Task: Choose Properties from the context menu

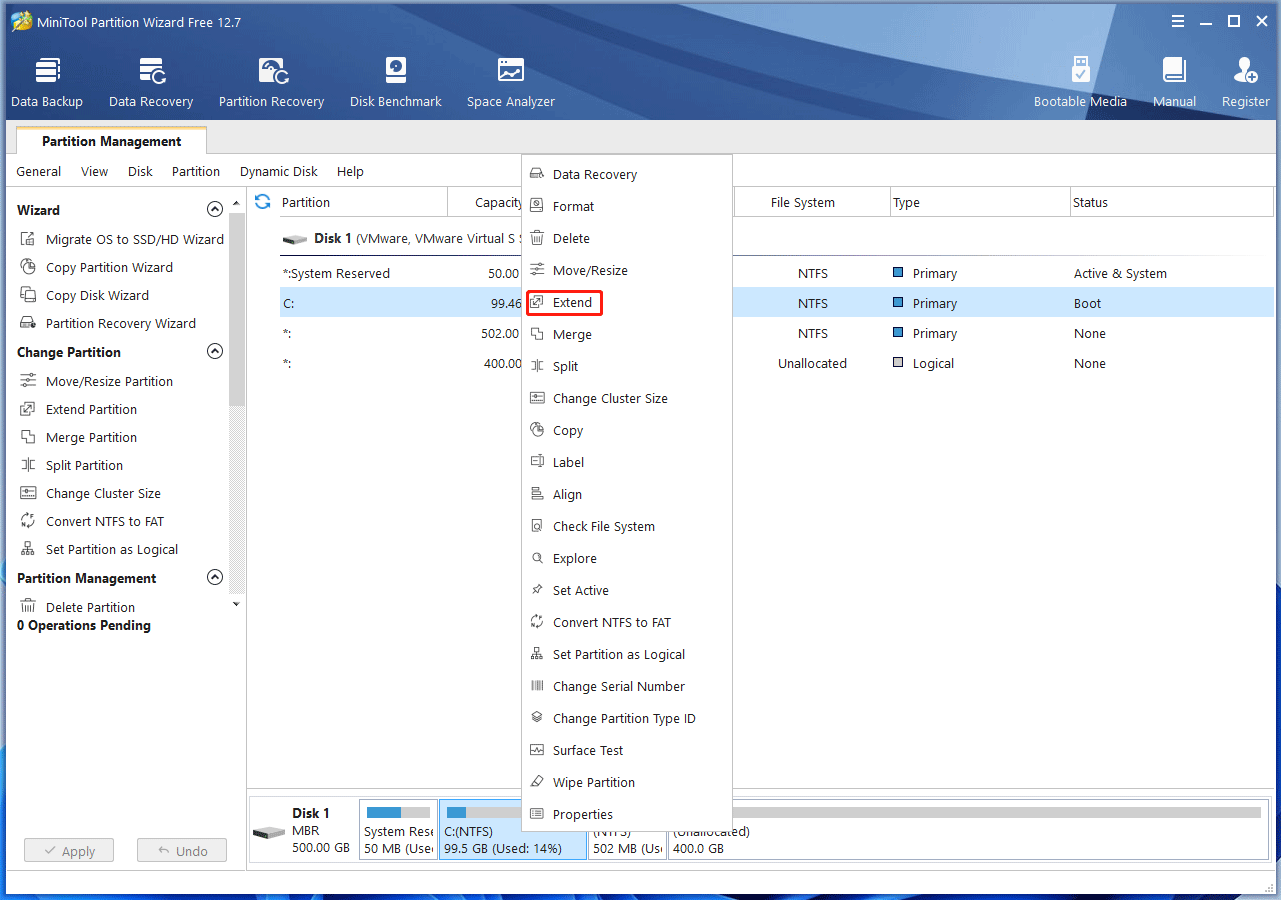Action: [x=627, y=814]
